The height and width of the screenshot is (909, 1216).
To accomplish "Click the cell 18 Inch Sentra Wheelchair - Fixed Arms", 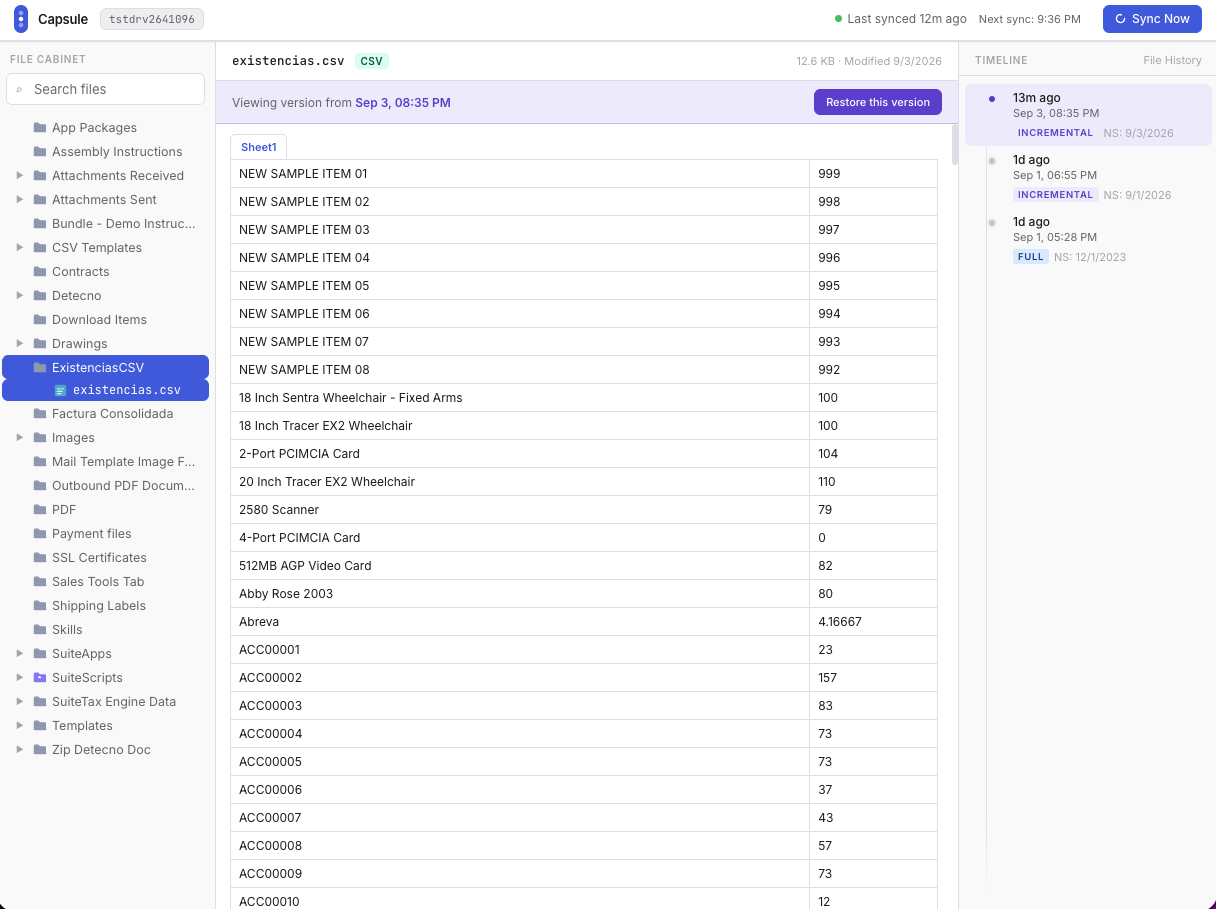I will point(520,398).
